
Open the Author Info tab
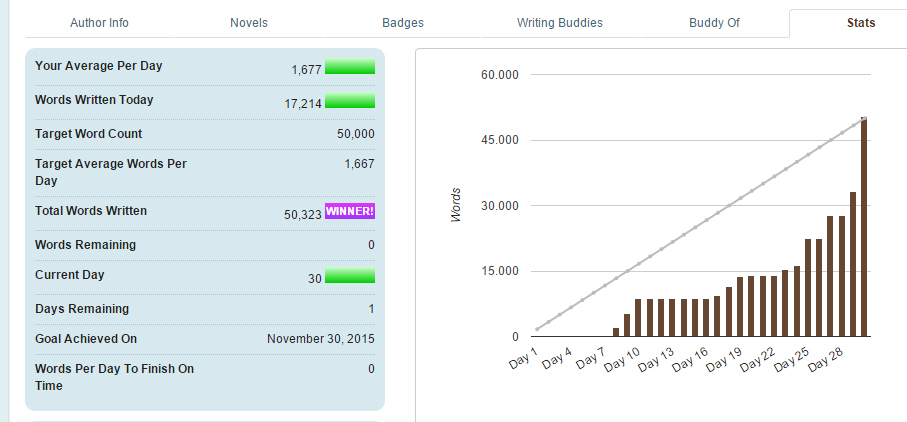tap(99, 22)
